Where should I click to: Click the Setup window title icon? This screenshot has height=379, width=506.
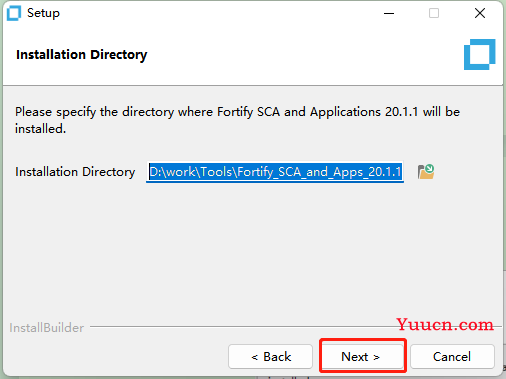14,13
